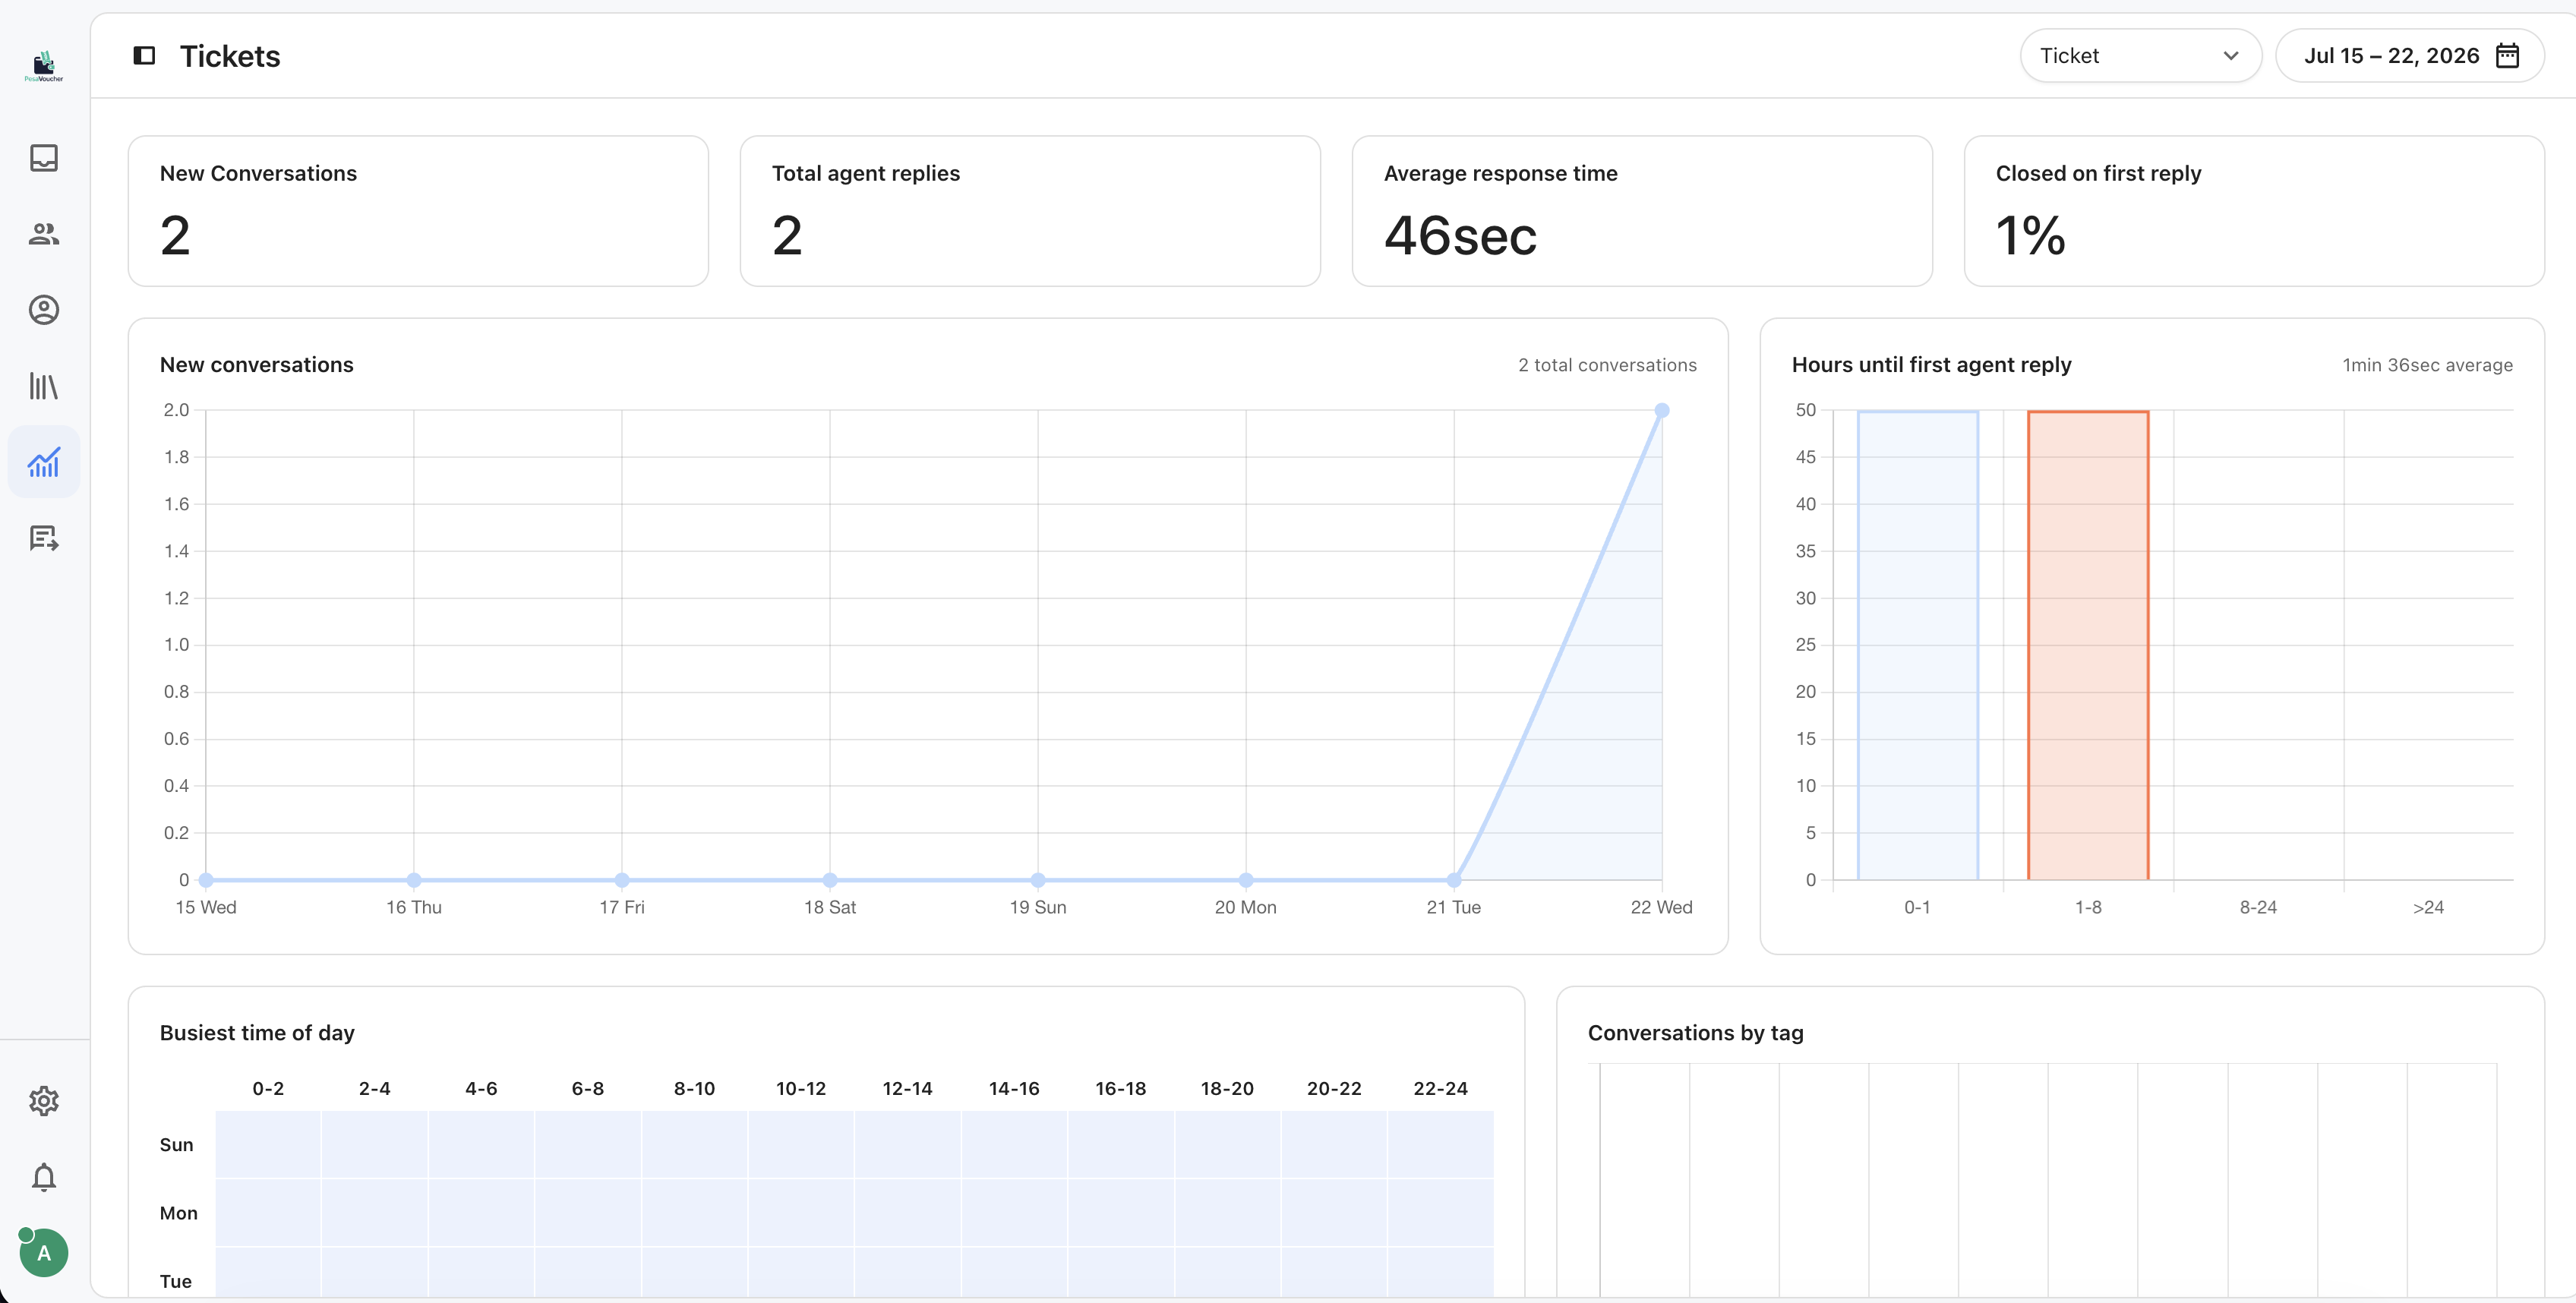Click the PesaVoucher logo
This screenshot has width=2576, height=1303.
pos(44,66)
